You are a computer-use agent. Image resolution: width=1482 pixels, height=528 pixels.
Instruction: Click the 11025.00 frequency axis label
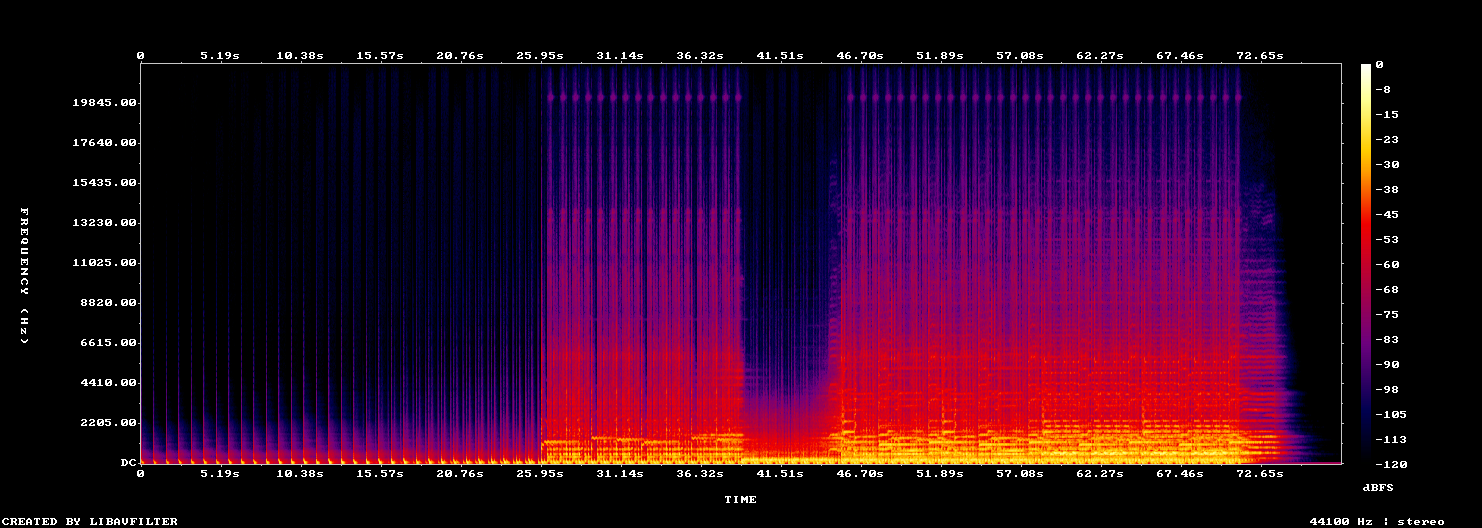tap(104, 263)
